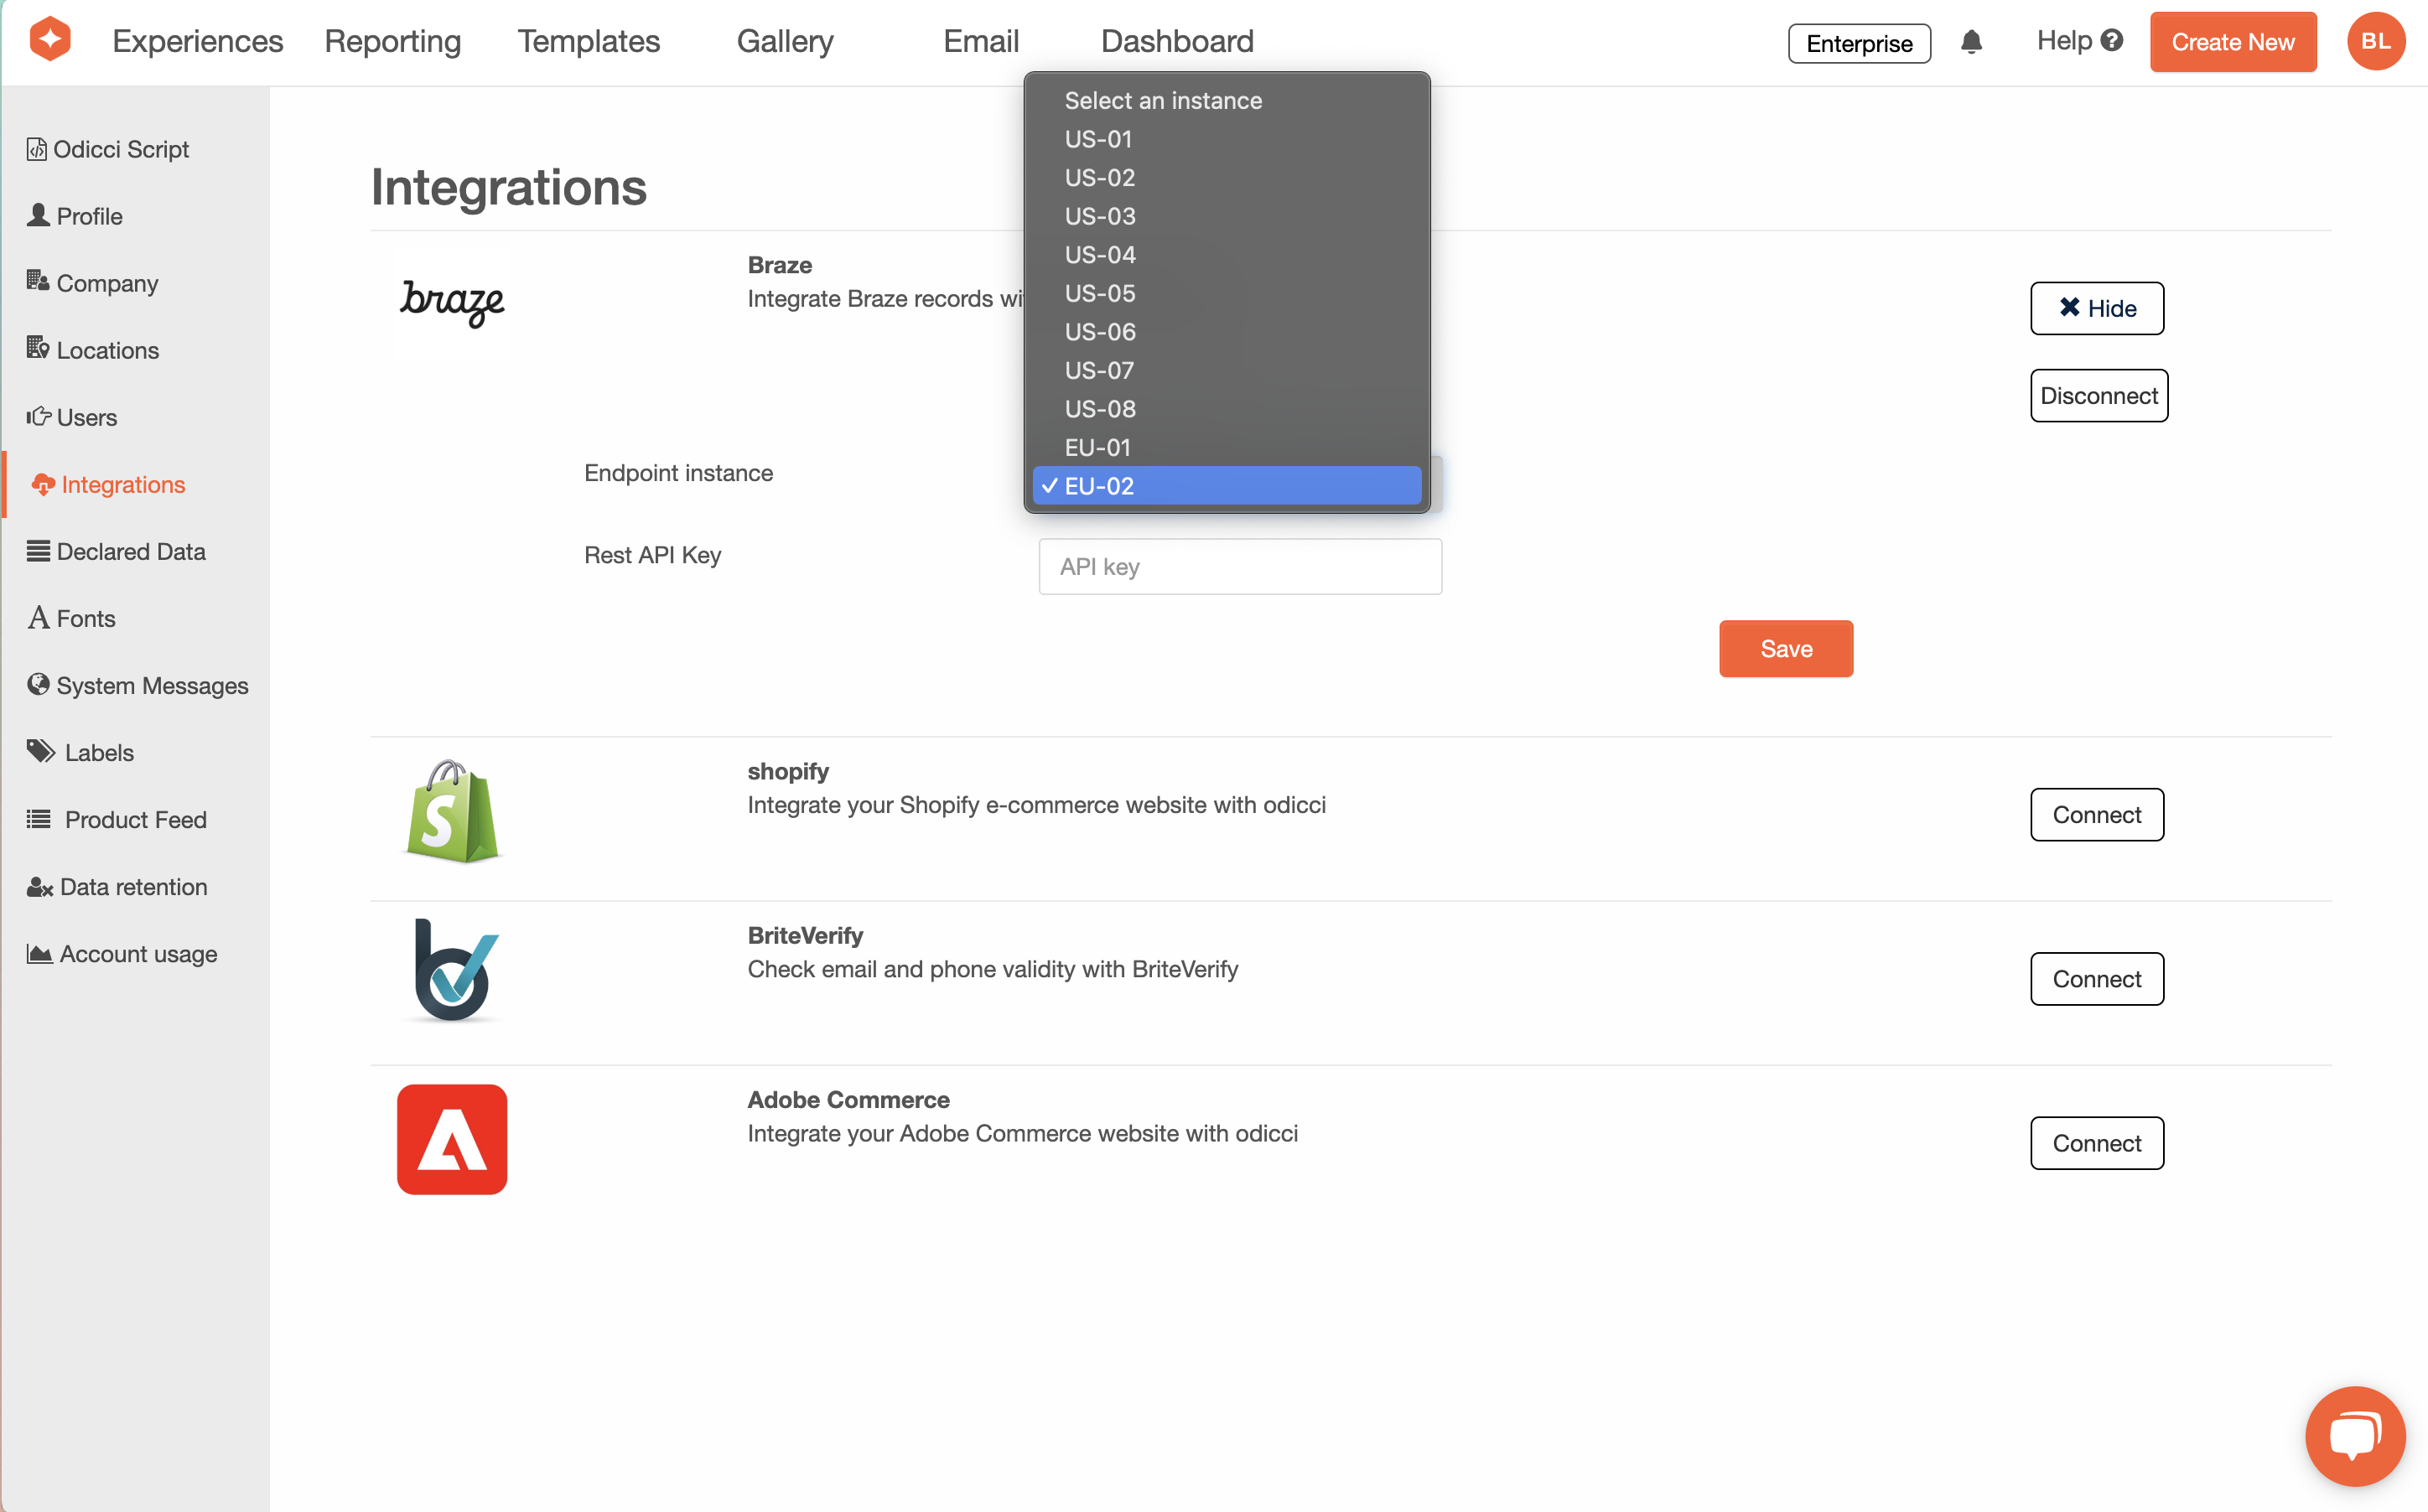Go to Templates in top navigation
2428x1512 pixels.
point(588,41)
